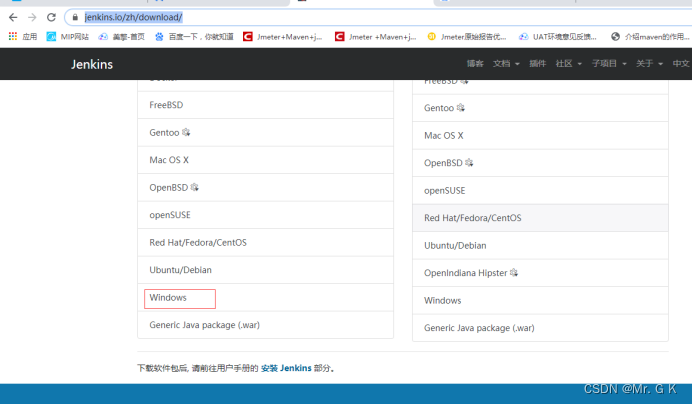The image size is (693, 404).
Task: Expand the 关于 about dropdown
Action: [649, 64]
